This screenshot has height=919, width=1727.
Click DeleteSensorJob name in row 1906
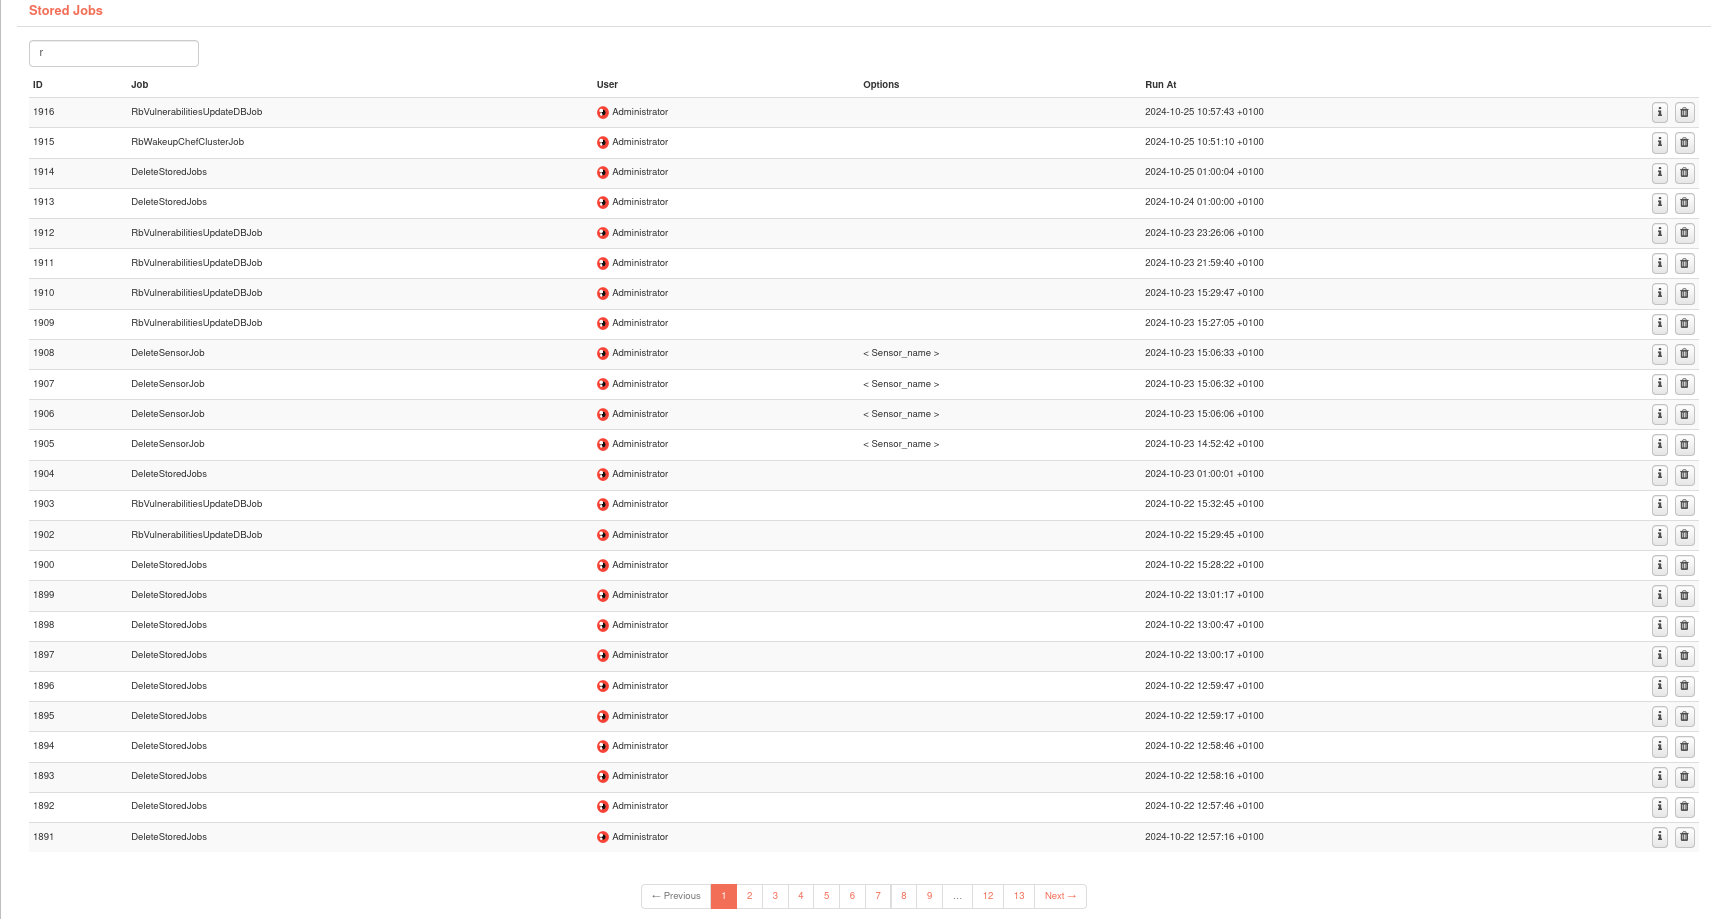tap(168, 414)
